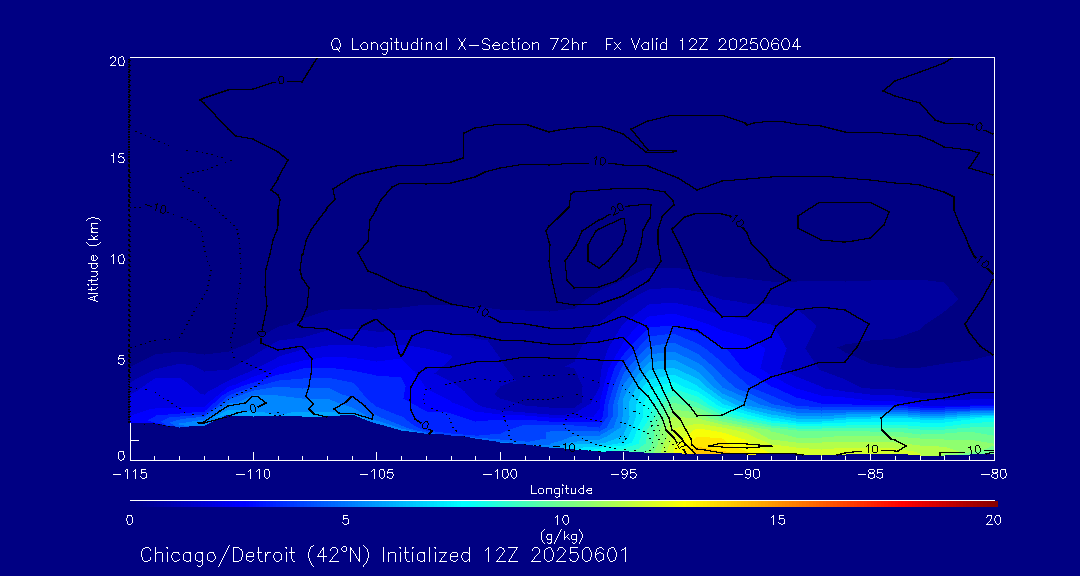
Task: Click the altitude axis tick label 5
Action: [121, 360]
